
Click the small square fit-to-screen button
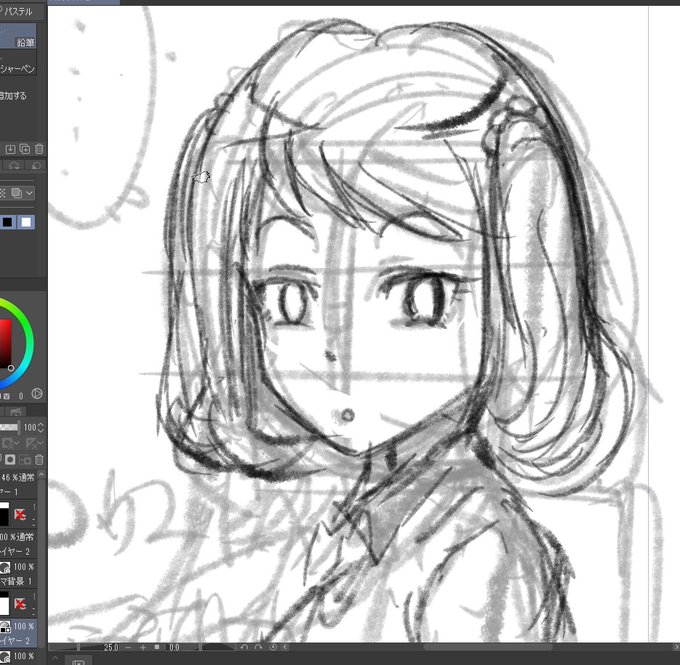[157, 647]
